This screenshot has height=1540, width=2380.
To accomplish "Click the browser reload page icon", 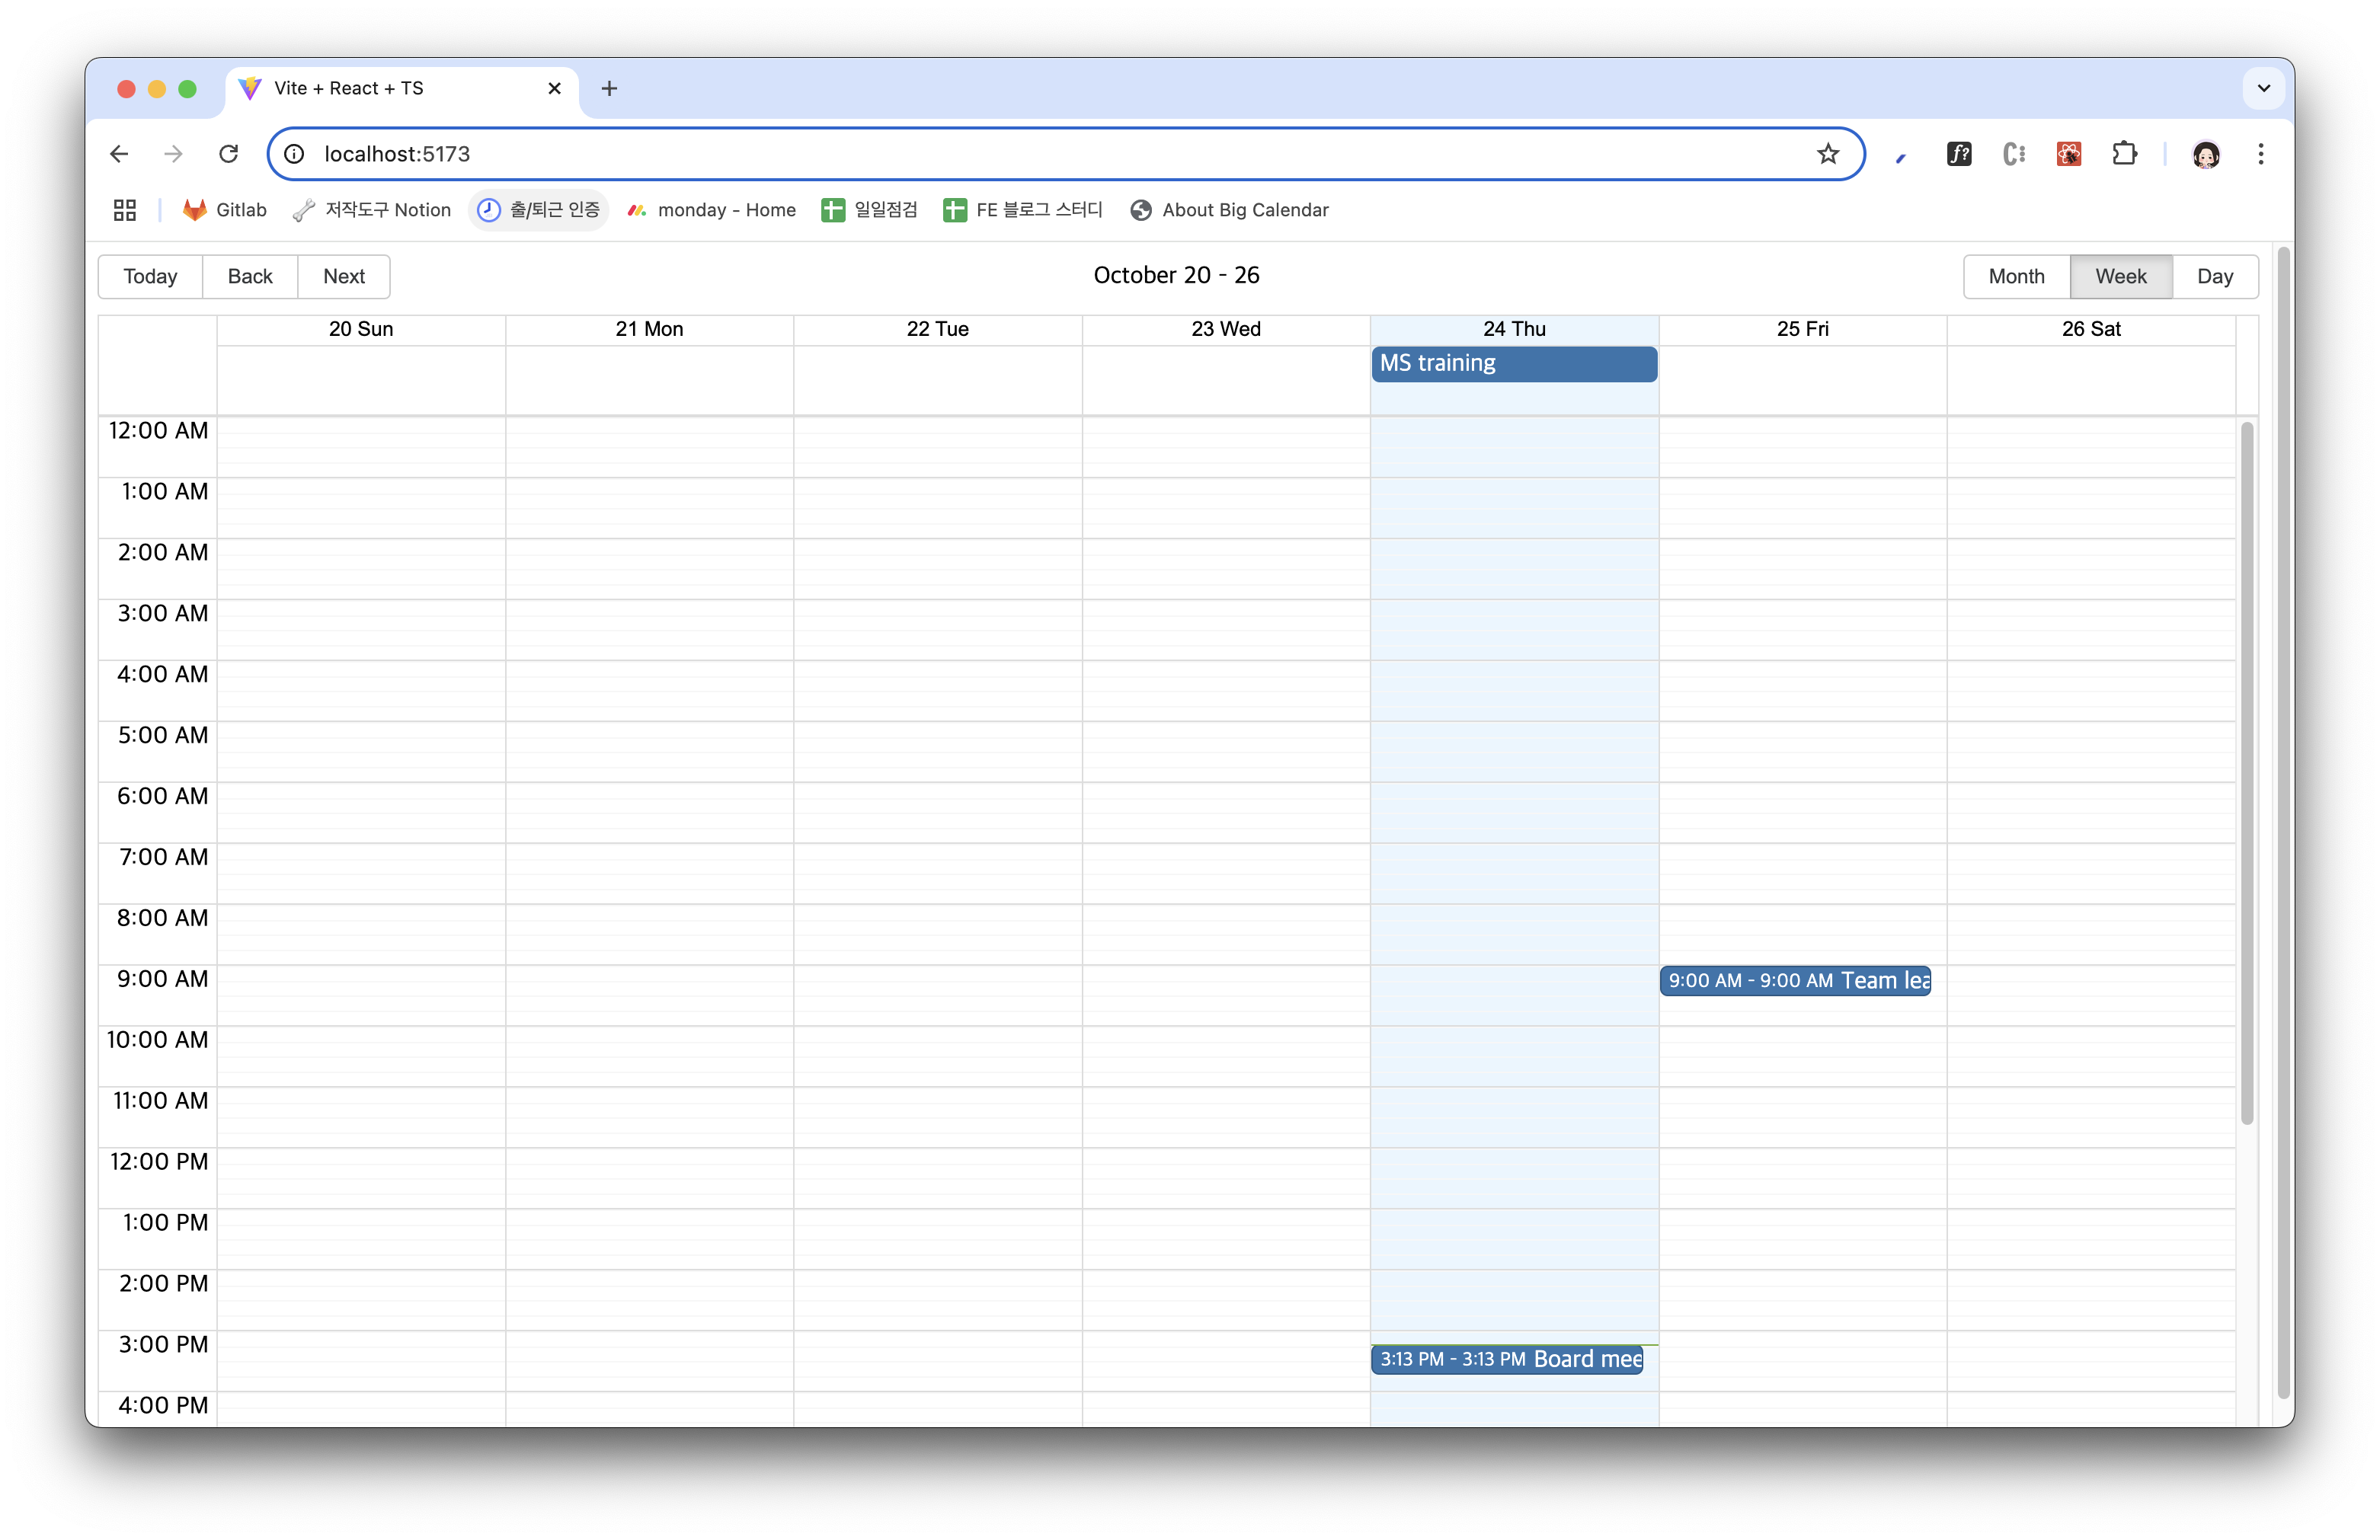I will click(229, 154).
